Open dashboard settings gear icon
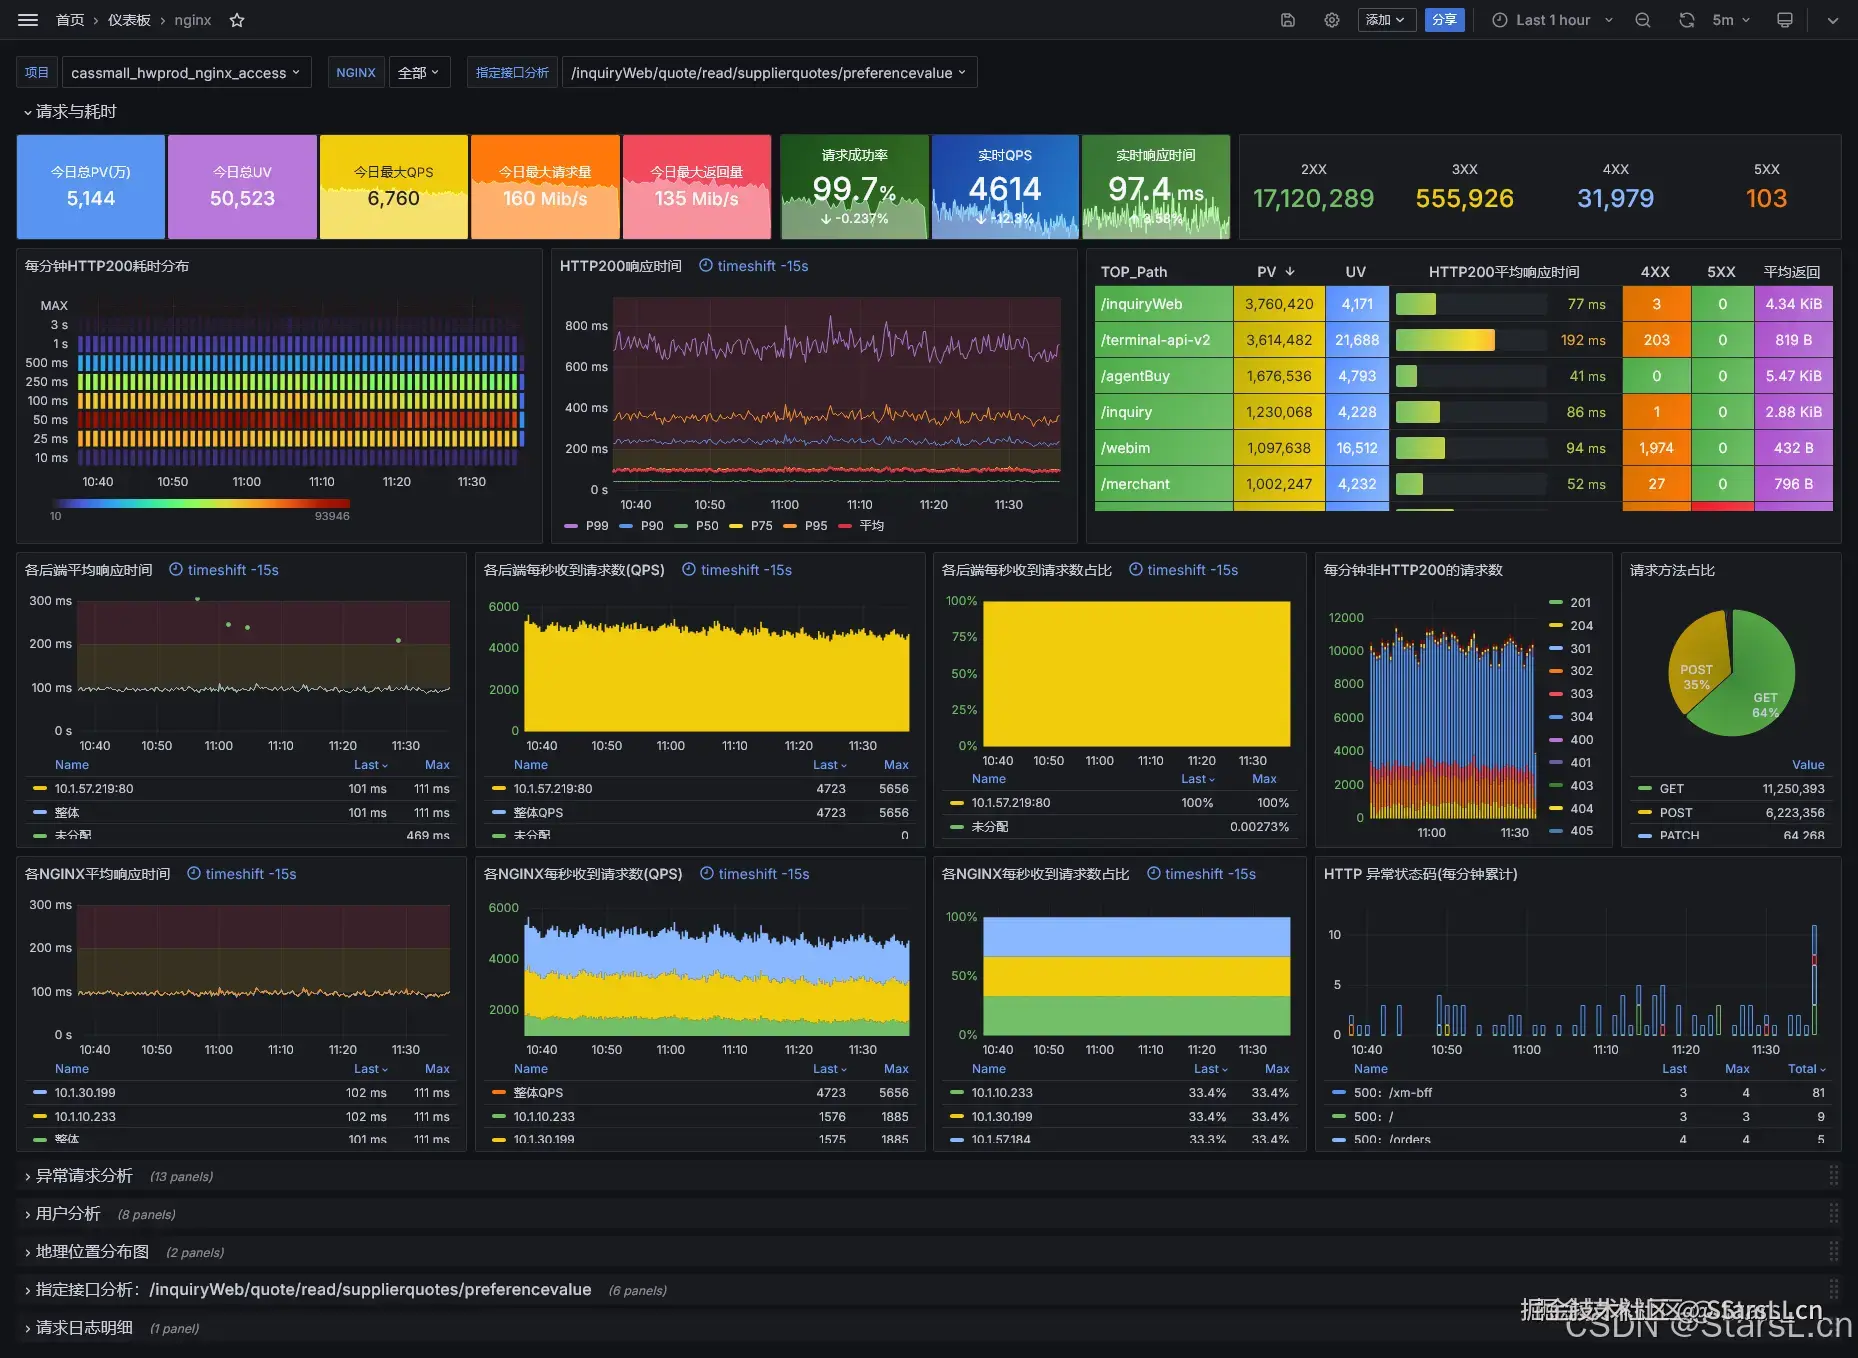This screenshot has height=1358, width=1858. 1331,20
